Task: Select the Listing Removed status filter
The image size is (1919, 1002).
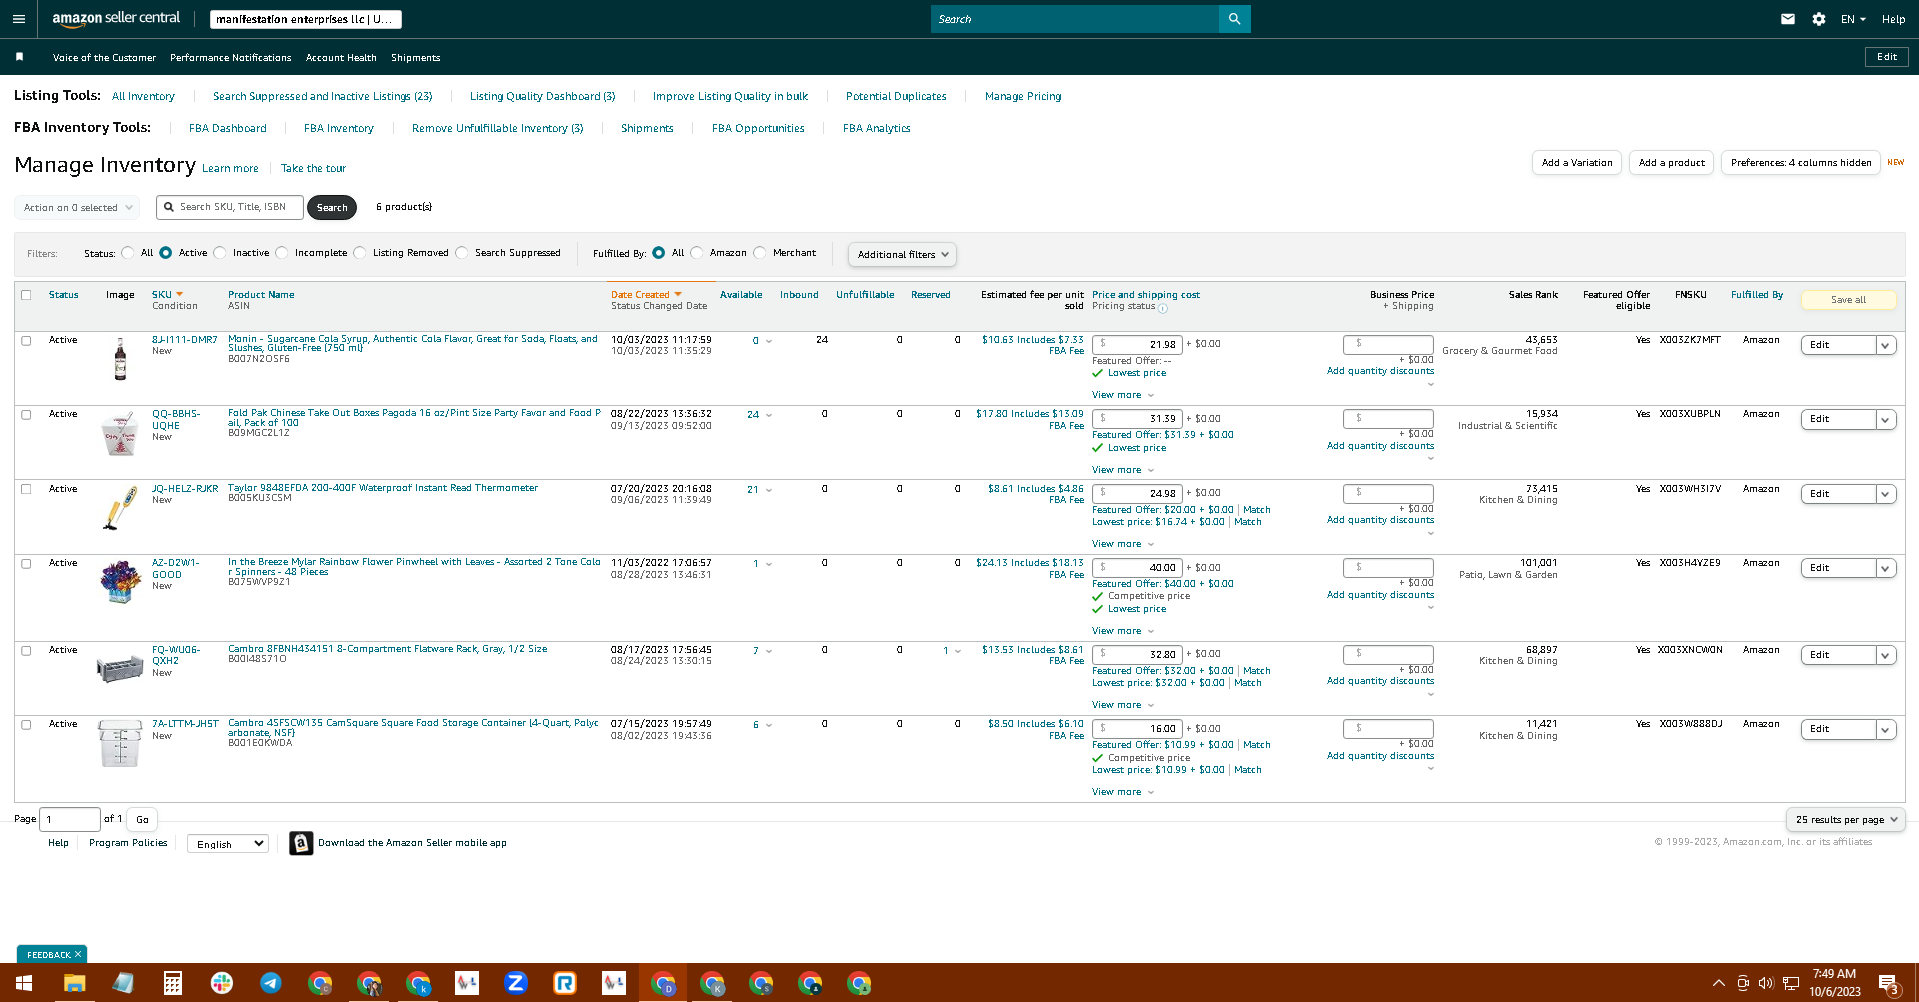Action: point(360,253)
